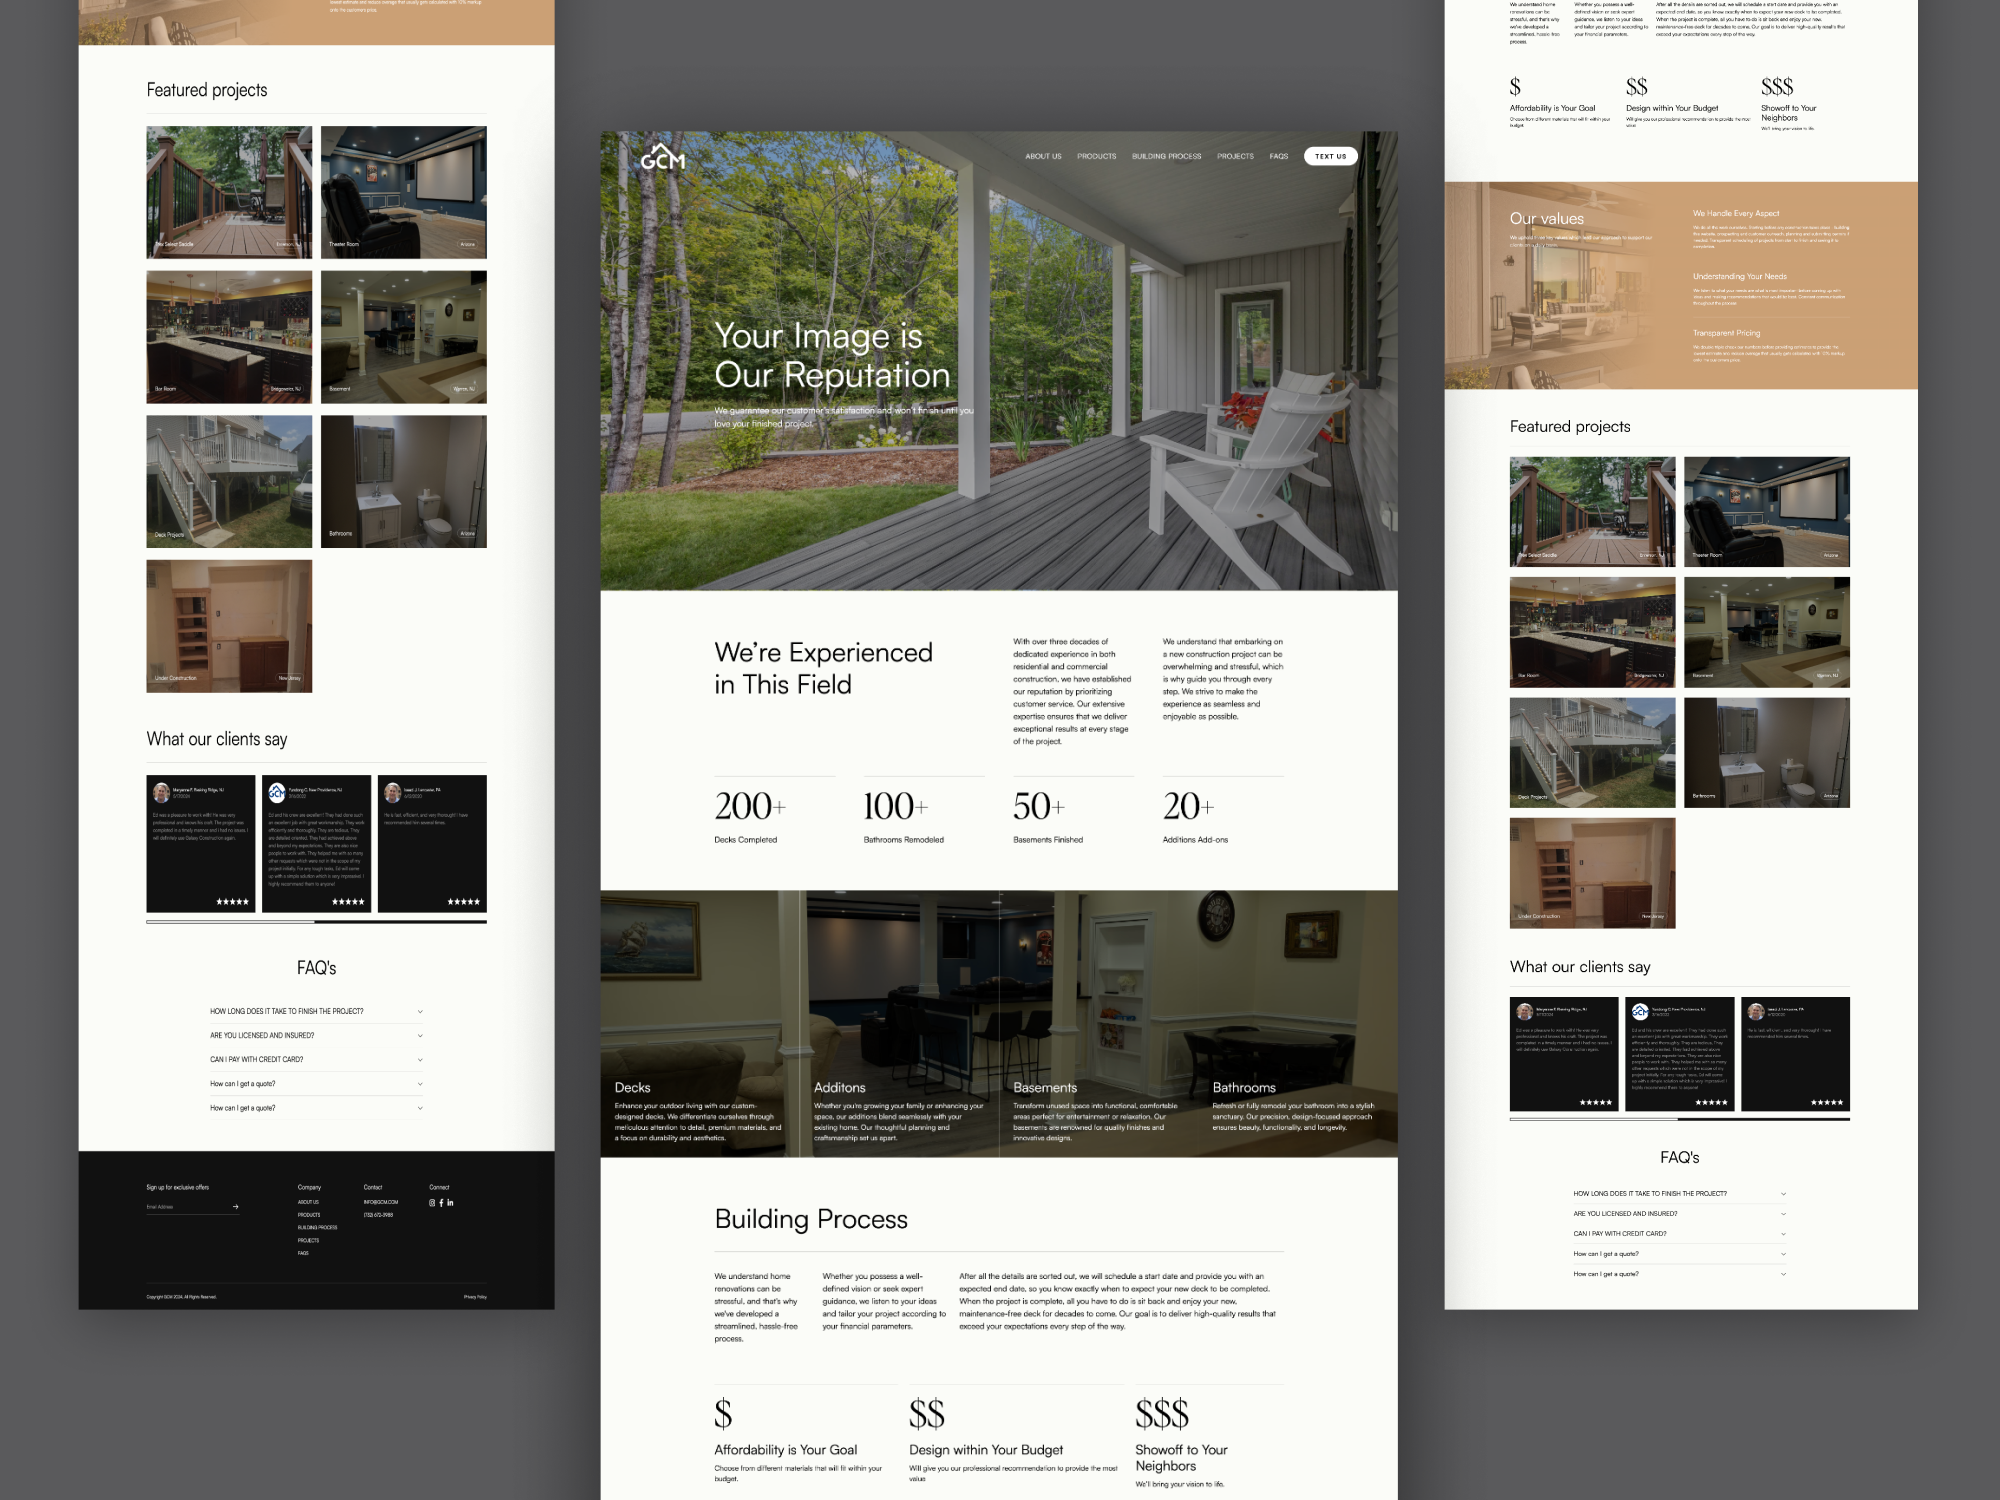The height and width of the screenshot is (1500, 2000).
Task: Go to Products in the top navigation
Action: pyautogui.click(x=1096, y=157)
